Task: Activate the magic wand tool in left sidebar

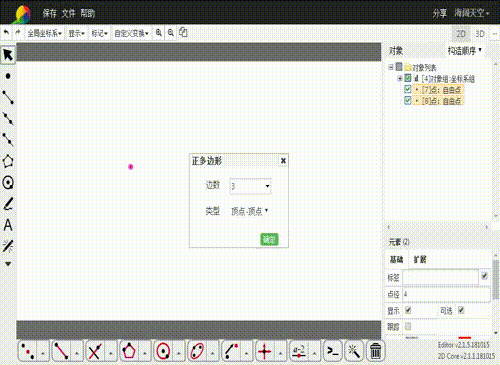Action: [x=8, y=246]
